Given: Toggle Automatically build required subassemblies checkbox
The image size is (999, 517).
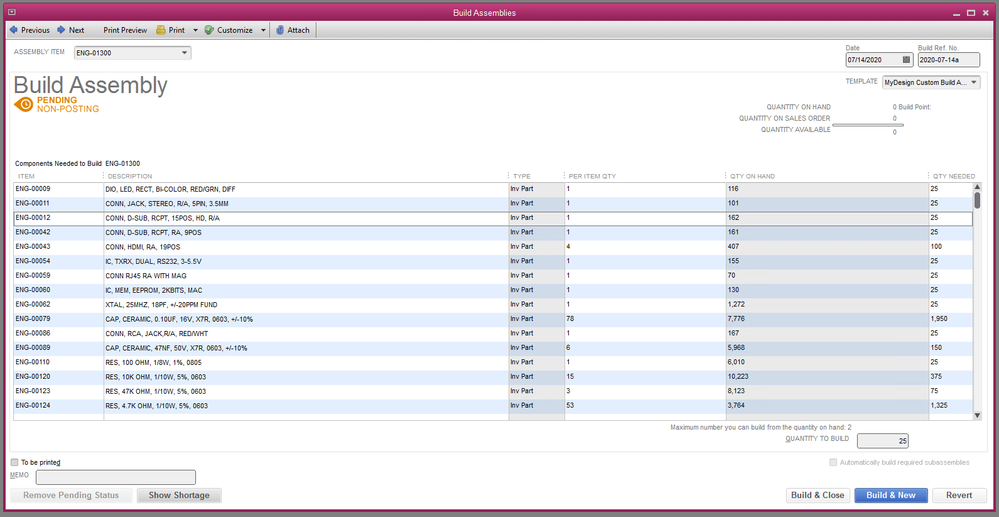Looking at the screenshot, I should (x=833, y=462).
